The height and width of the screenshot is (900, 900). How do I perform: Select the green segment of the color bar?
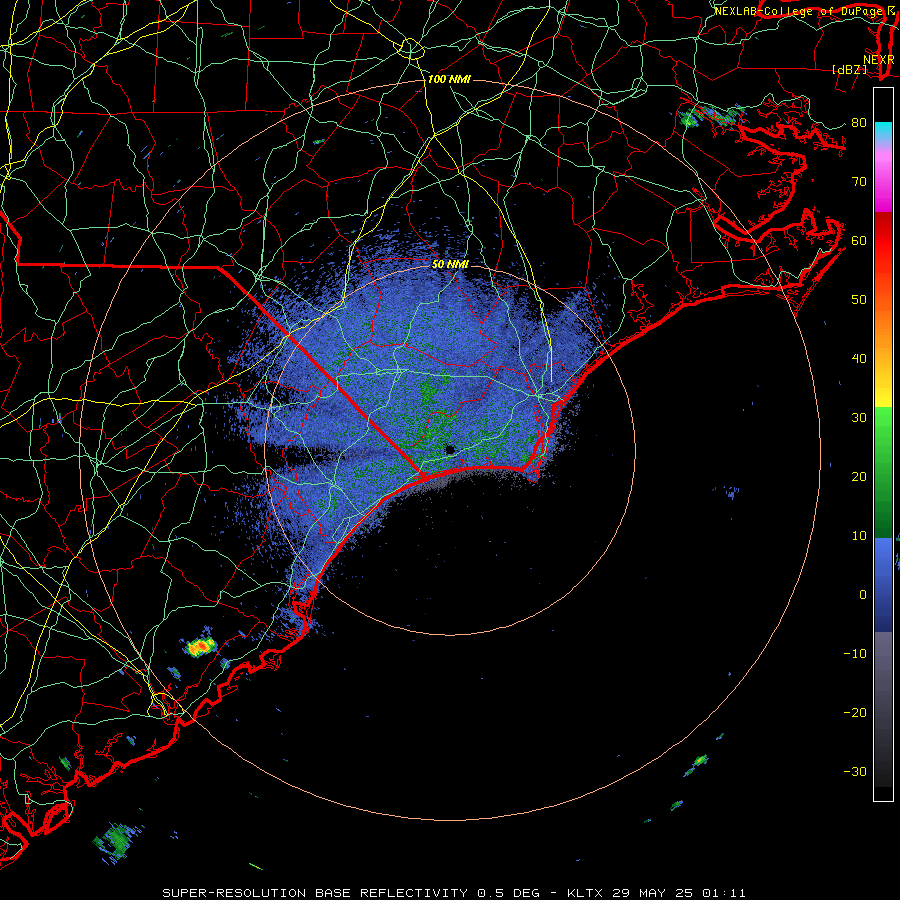(883, 472)
